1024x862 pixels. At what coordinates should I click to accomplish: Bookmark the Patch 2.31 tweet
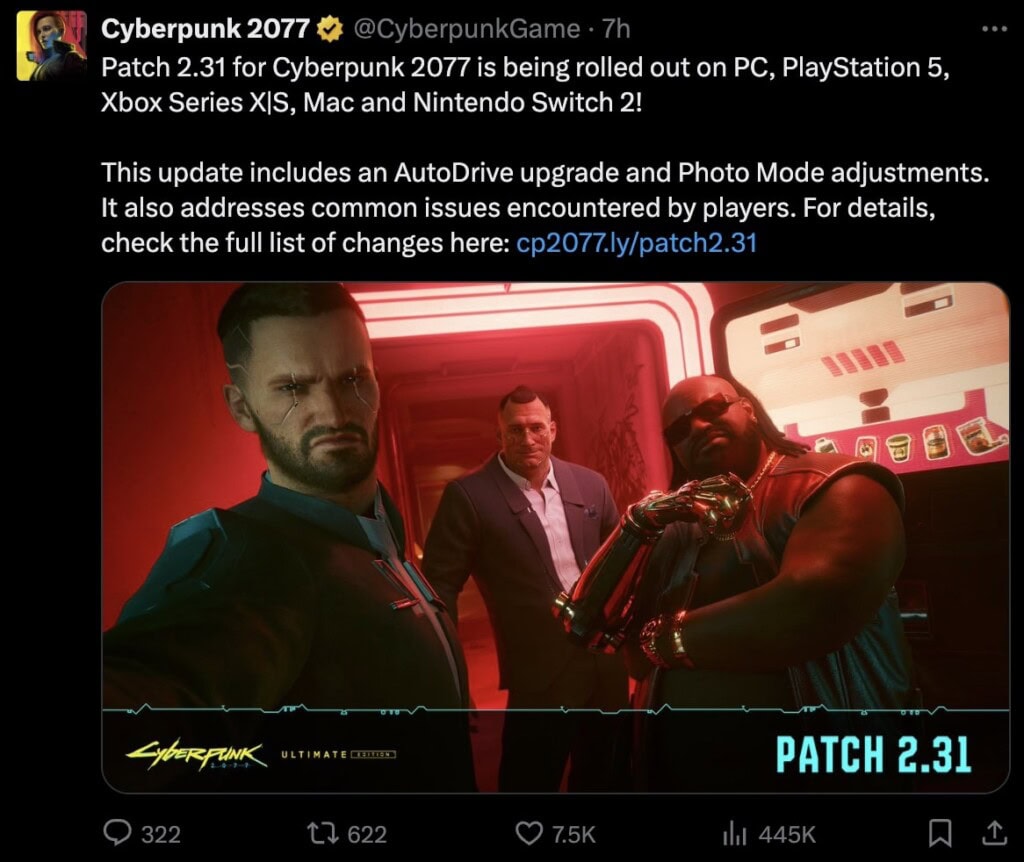point(940,834)
